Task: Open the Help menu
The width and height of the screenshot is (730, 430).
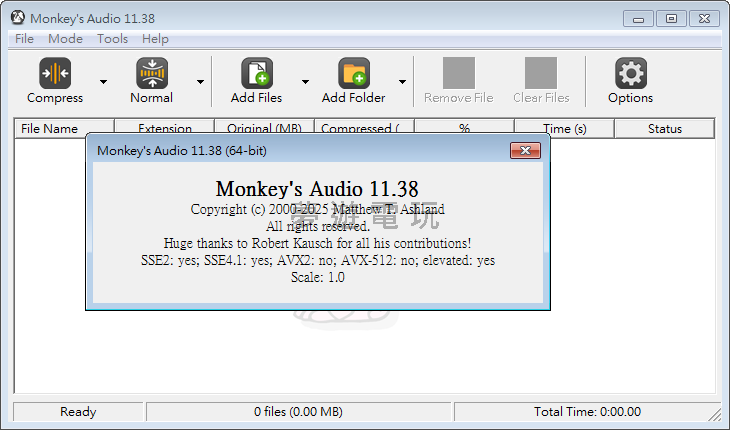Action: click(155, 39)
